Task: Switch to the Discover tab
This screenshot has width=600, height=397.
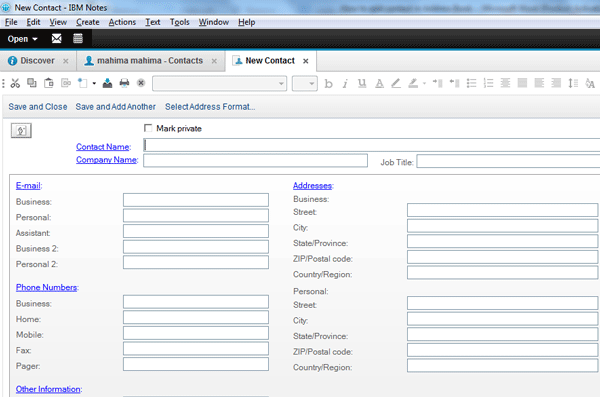Action: pyautogui.click(x=37, y=61)
